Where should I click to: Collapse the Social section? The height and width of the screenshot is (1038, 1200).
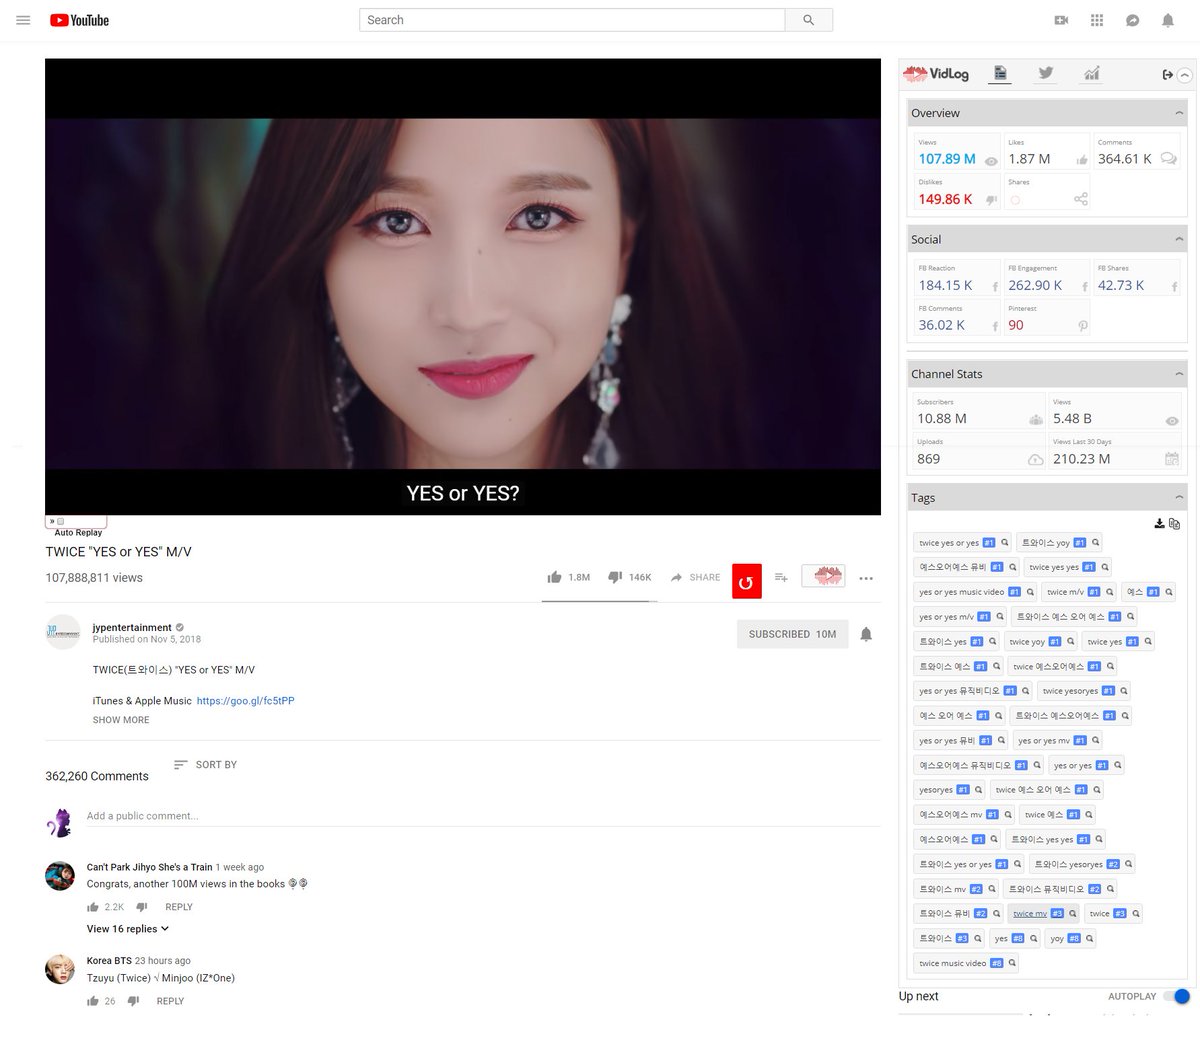pos(1179,239)
